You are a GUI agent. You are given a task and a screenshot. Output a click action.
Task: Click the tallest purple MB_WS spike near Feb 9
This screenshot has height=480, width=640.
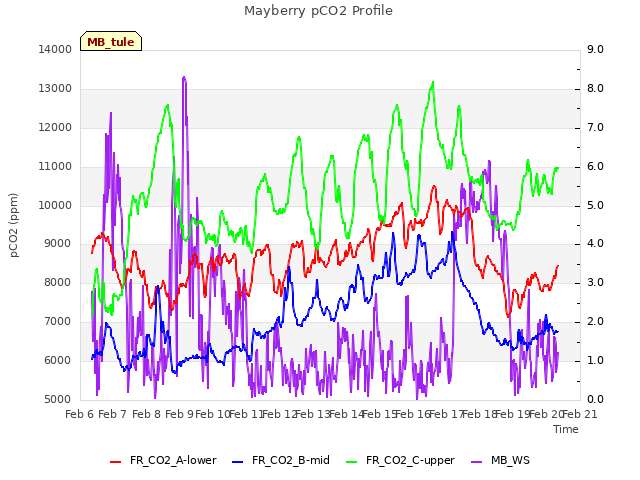click(x=184, y=78)
